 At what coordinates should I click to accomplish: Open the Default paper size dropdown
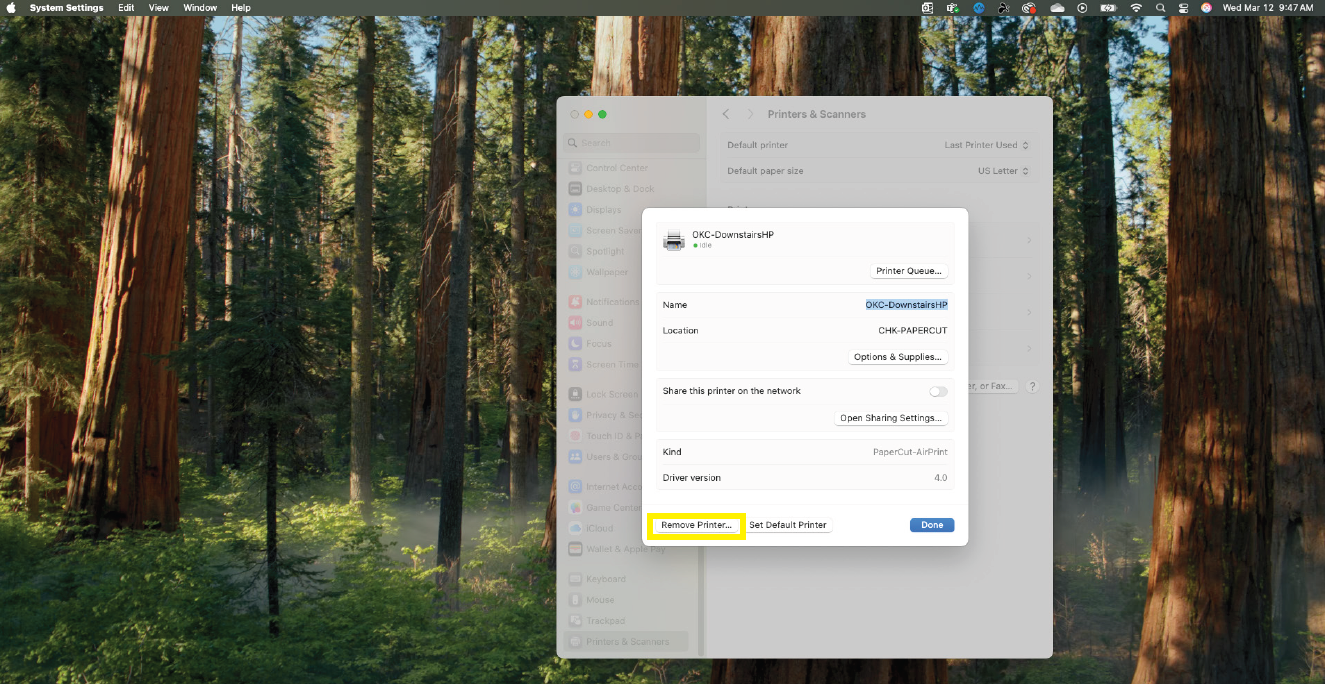[1003, 171]
